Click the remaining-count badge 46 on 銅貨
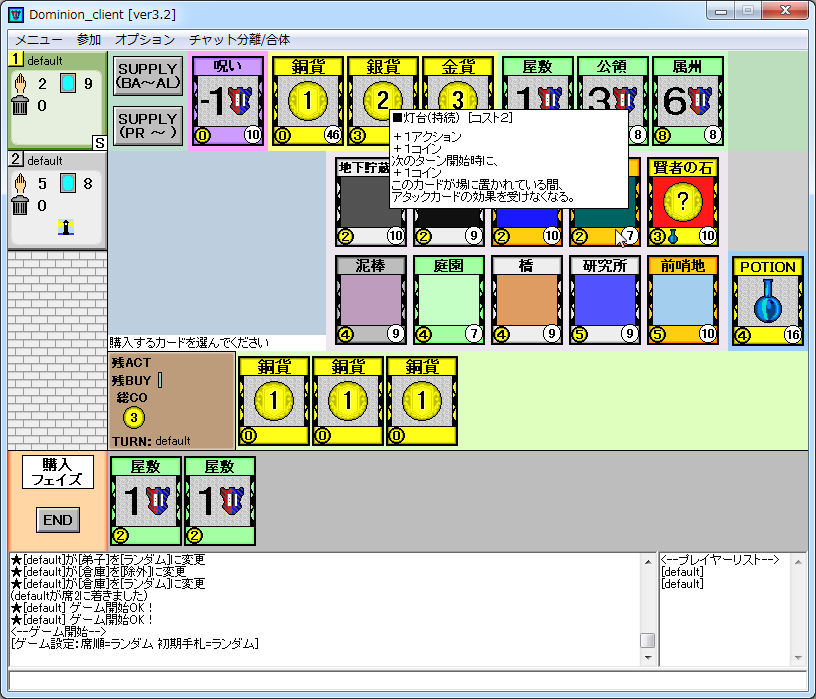This screenshot has height=699, width=816. click(x=333, y=135)
